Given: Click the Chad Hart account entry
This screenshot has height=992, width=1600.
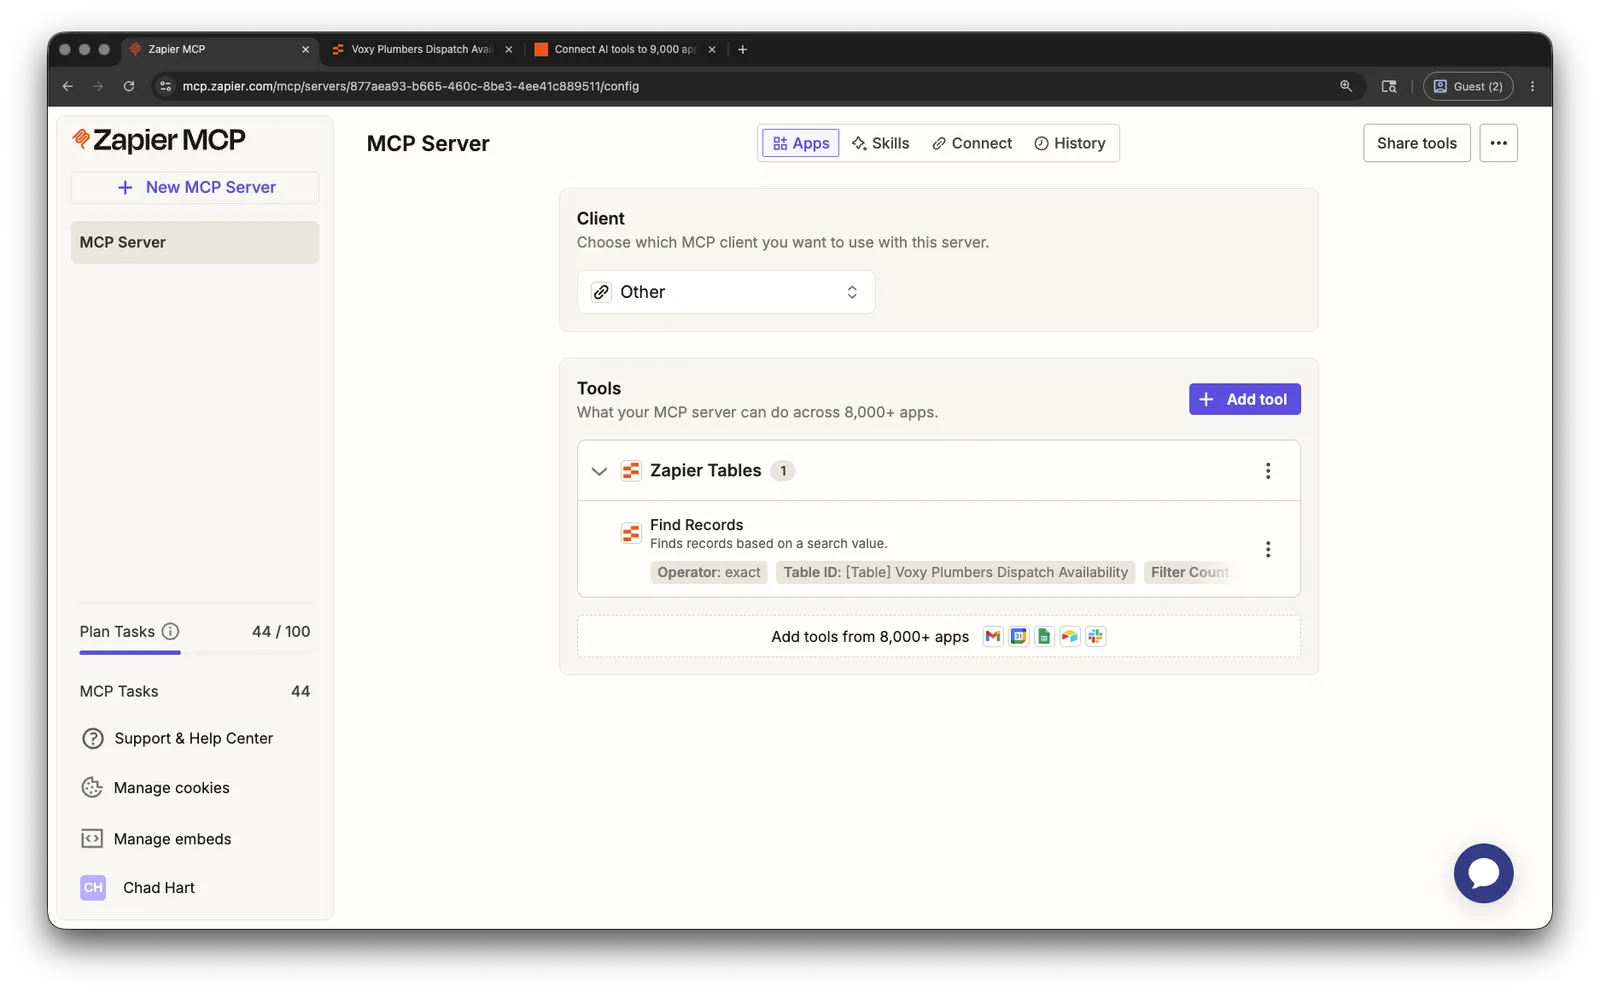Looking at the screenshot, I should 138,887.
